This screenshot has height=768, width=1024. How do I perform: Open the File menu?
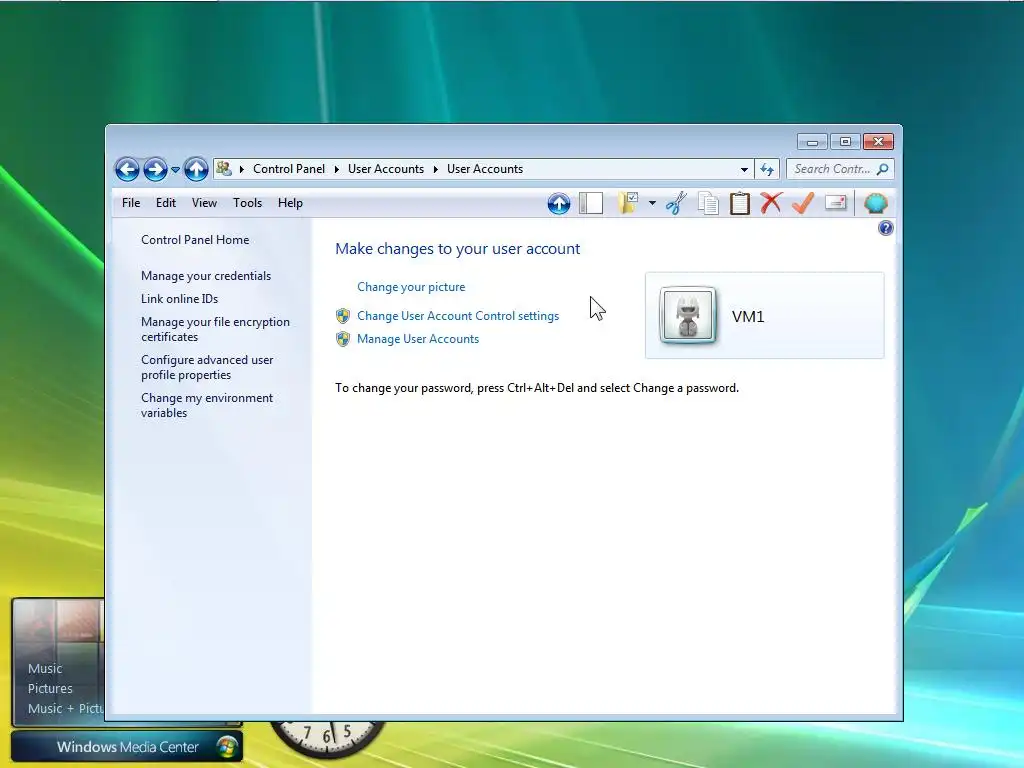pos(131,203)
